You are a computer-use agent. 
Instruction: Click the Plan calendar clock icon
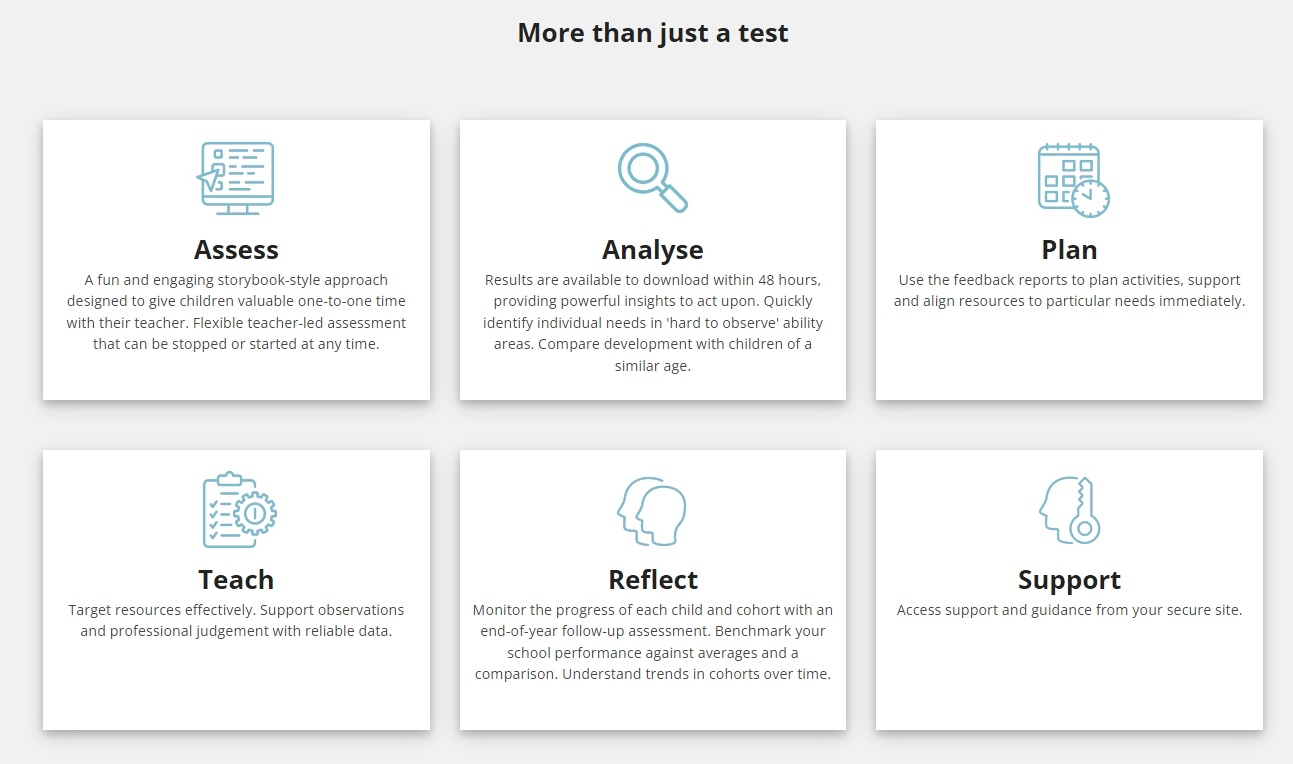(1072, 179)
